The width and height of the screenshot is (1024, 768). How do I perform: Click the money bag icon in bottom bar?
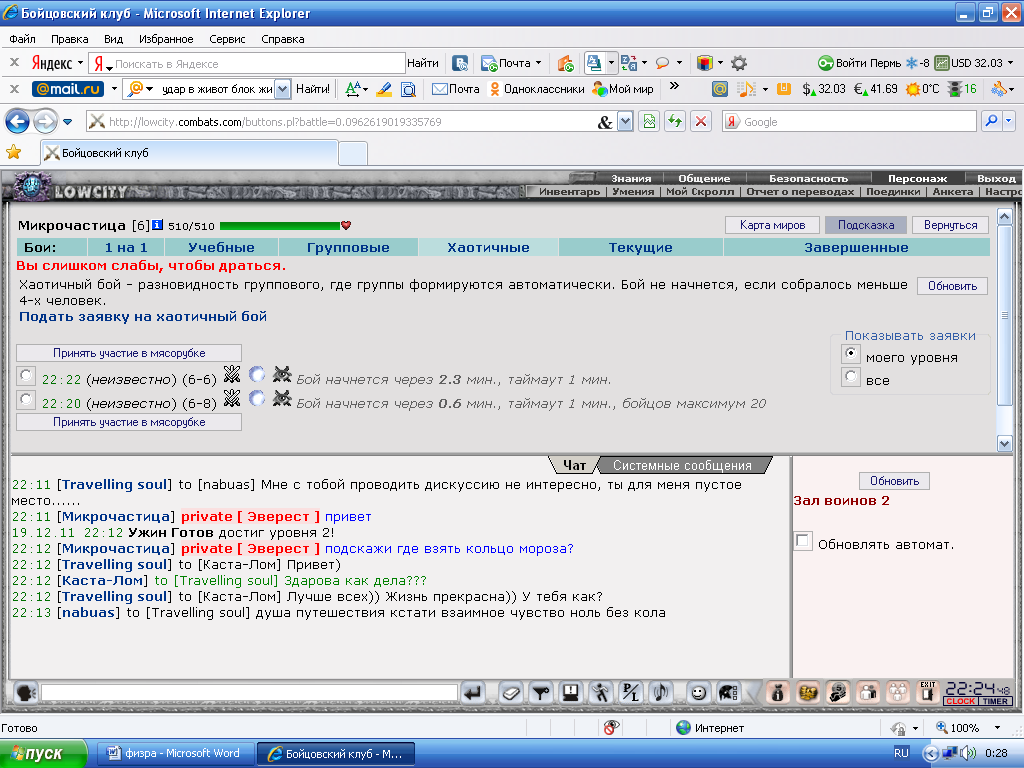[777, 693]
